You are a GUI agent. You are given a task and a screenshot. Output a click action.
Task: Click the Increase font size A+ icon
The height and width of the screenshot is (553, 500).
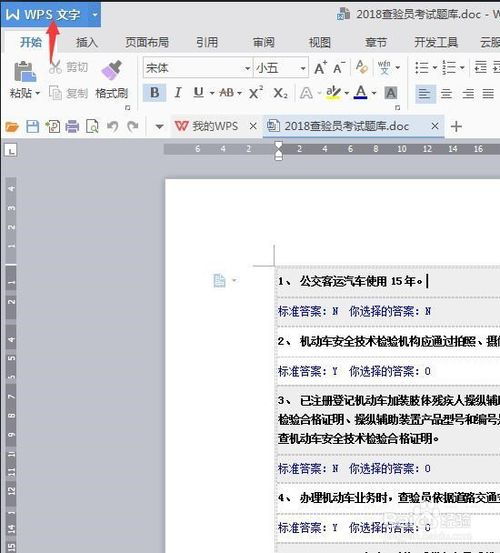(x=320, y=68)
